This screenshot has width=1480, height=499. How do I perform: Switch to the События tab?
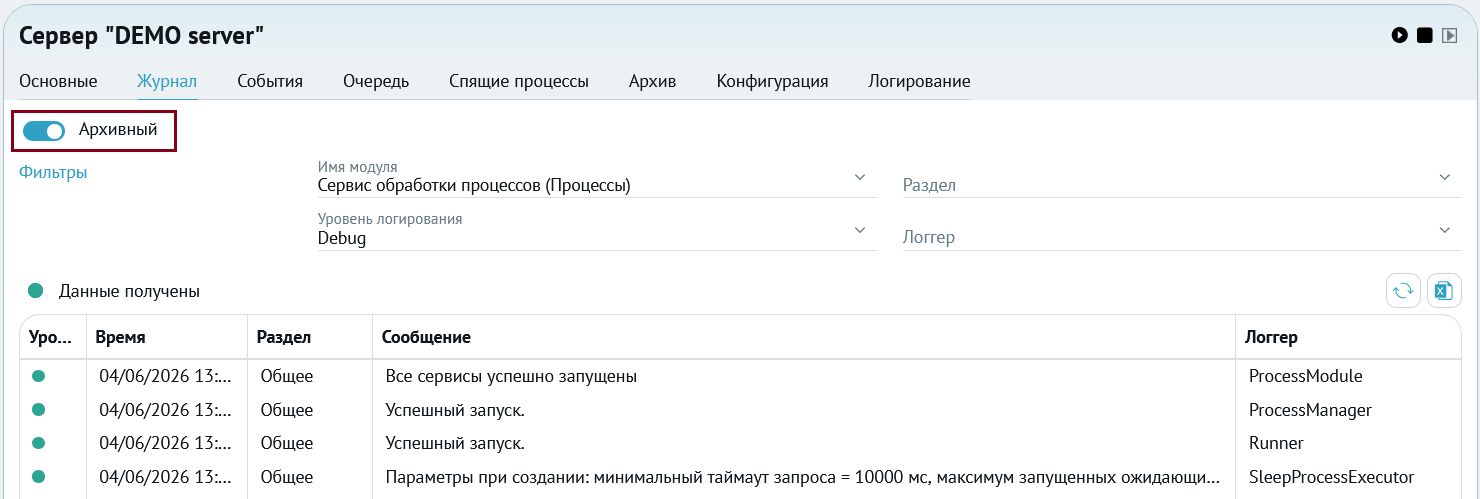[270, 81]
